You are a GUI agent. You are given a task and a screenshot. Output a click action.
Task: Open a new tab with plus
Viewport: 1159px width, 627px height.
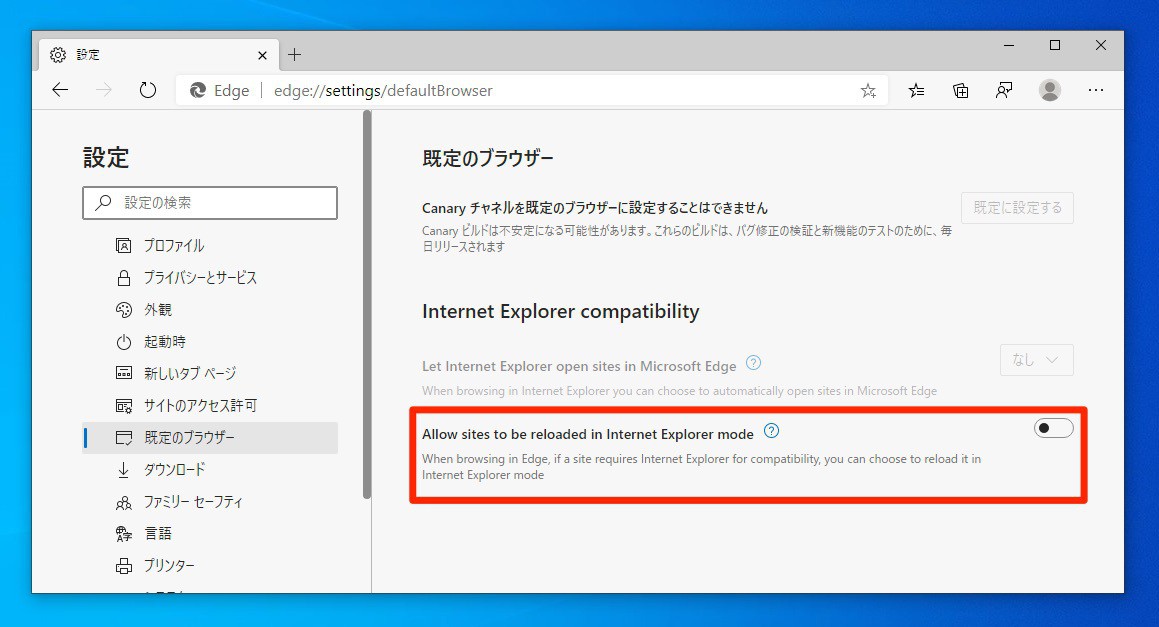click(294, 55)
